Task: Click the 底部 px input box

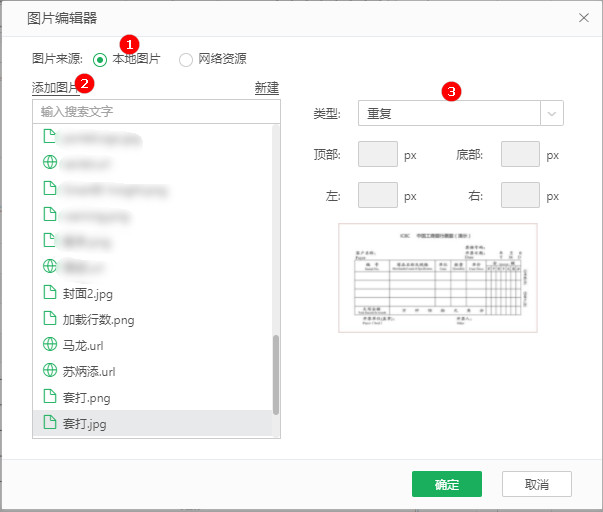Action: [x=520, y=154]
